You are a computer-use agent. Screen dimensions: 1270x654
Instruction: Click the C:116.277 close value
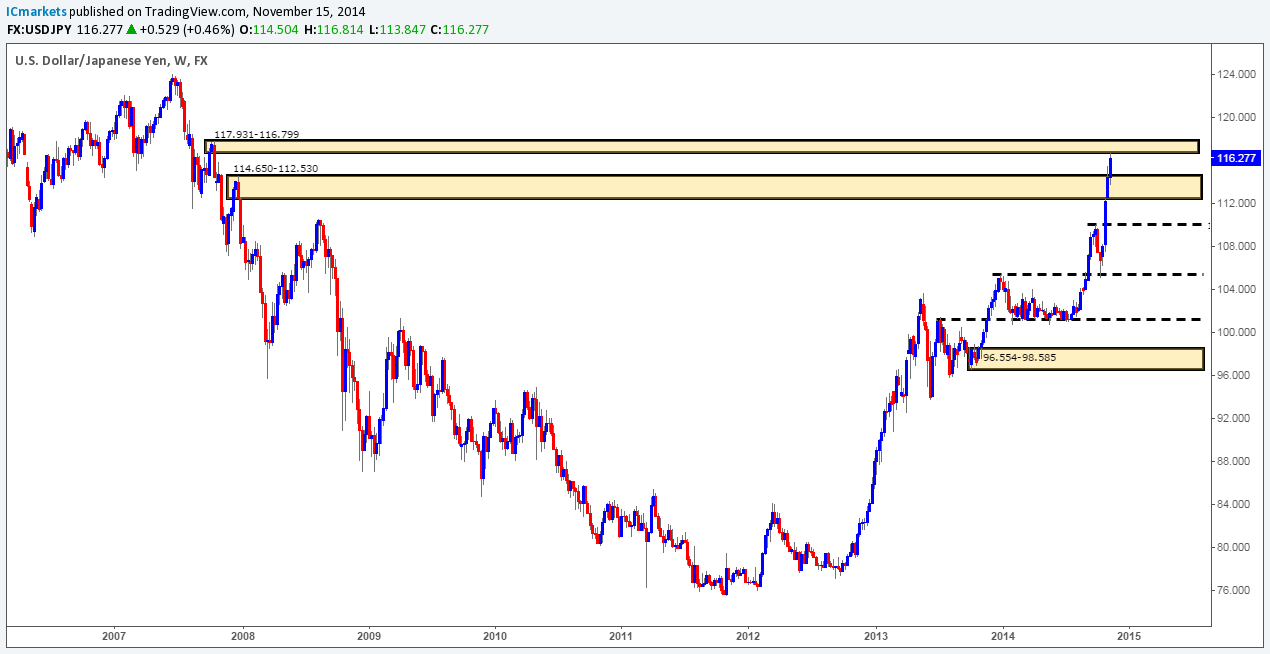[461, 30]
